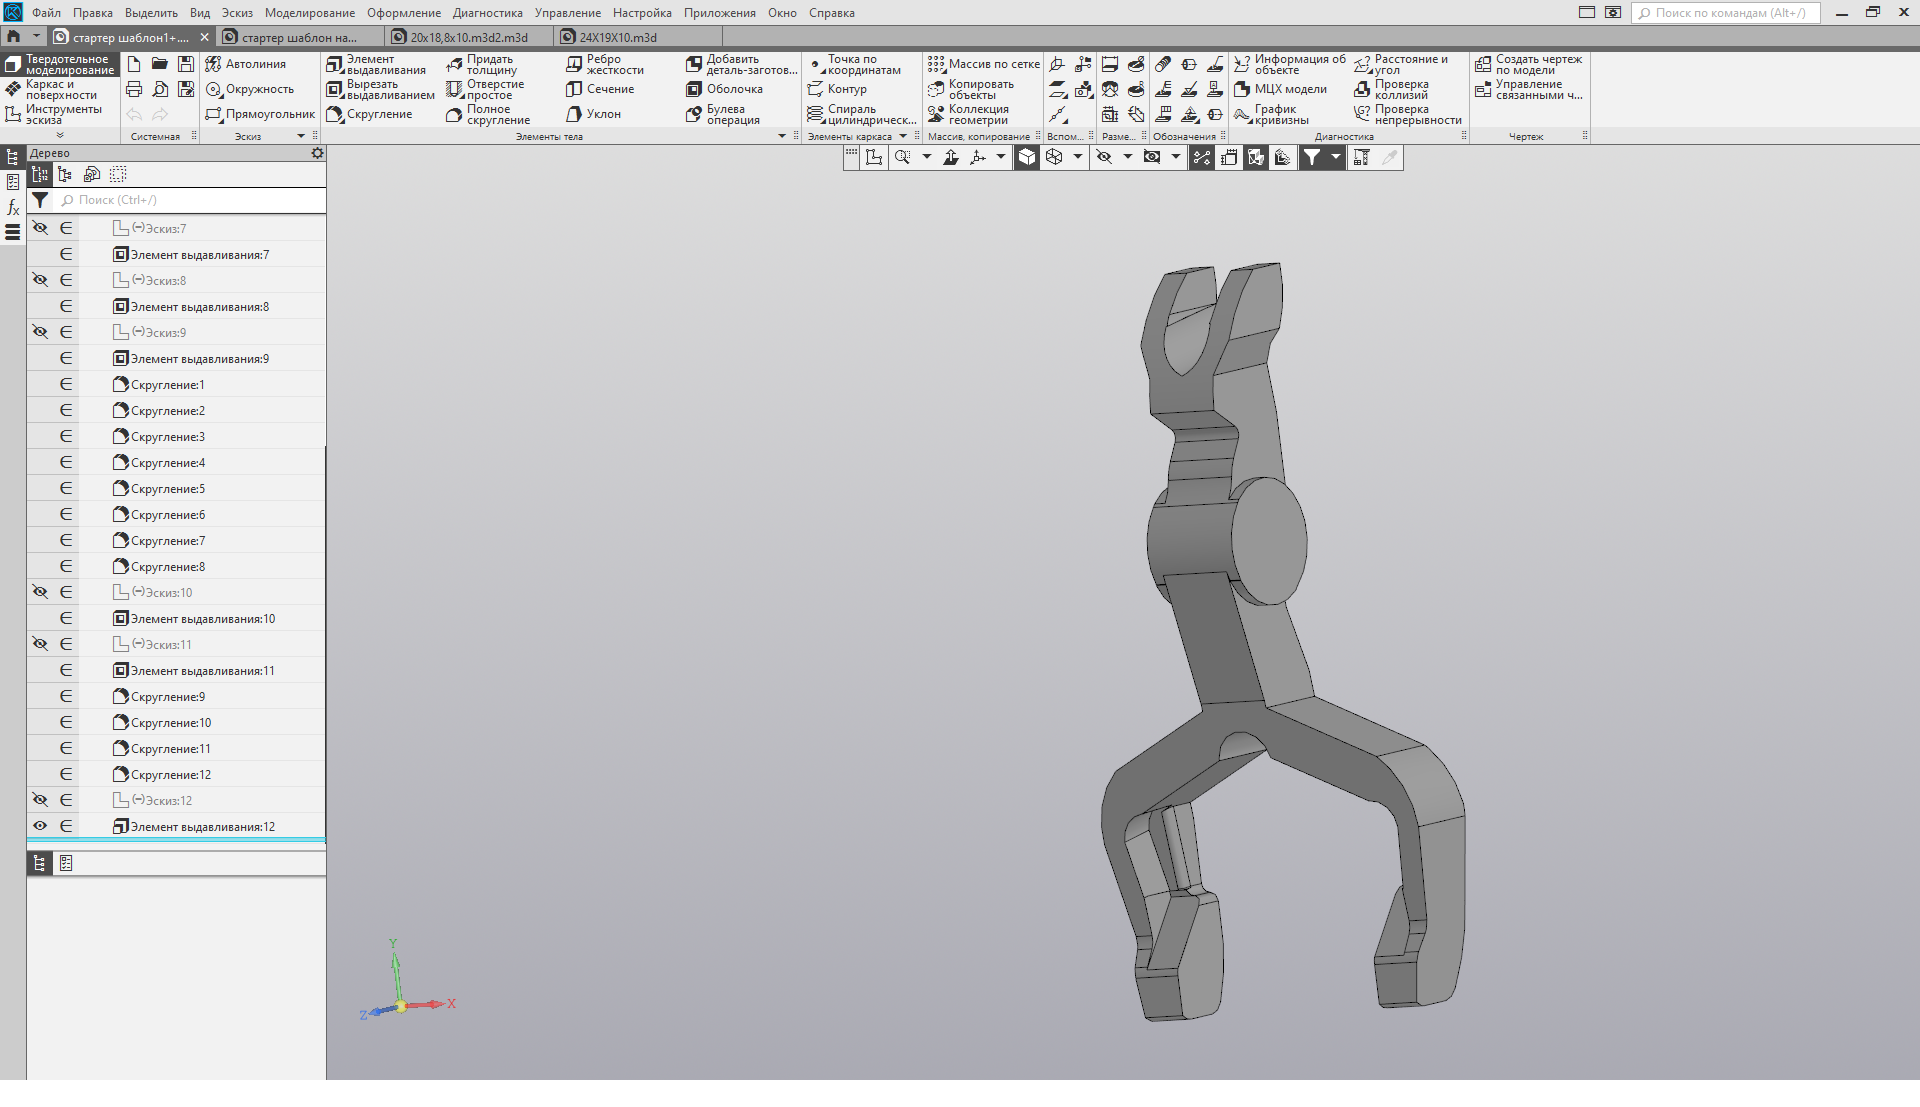The image size is (1920, 1107).
Task: Show hidden Эскиз:10 via eye icon
Action: (40, 593)
